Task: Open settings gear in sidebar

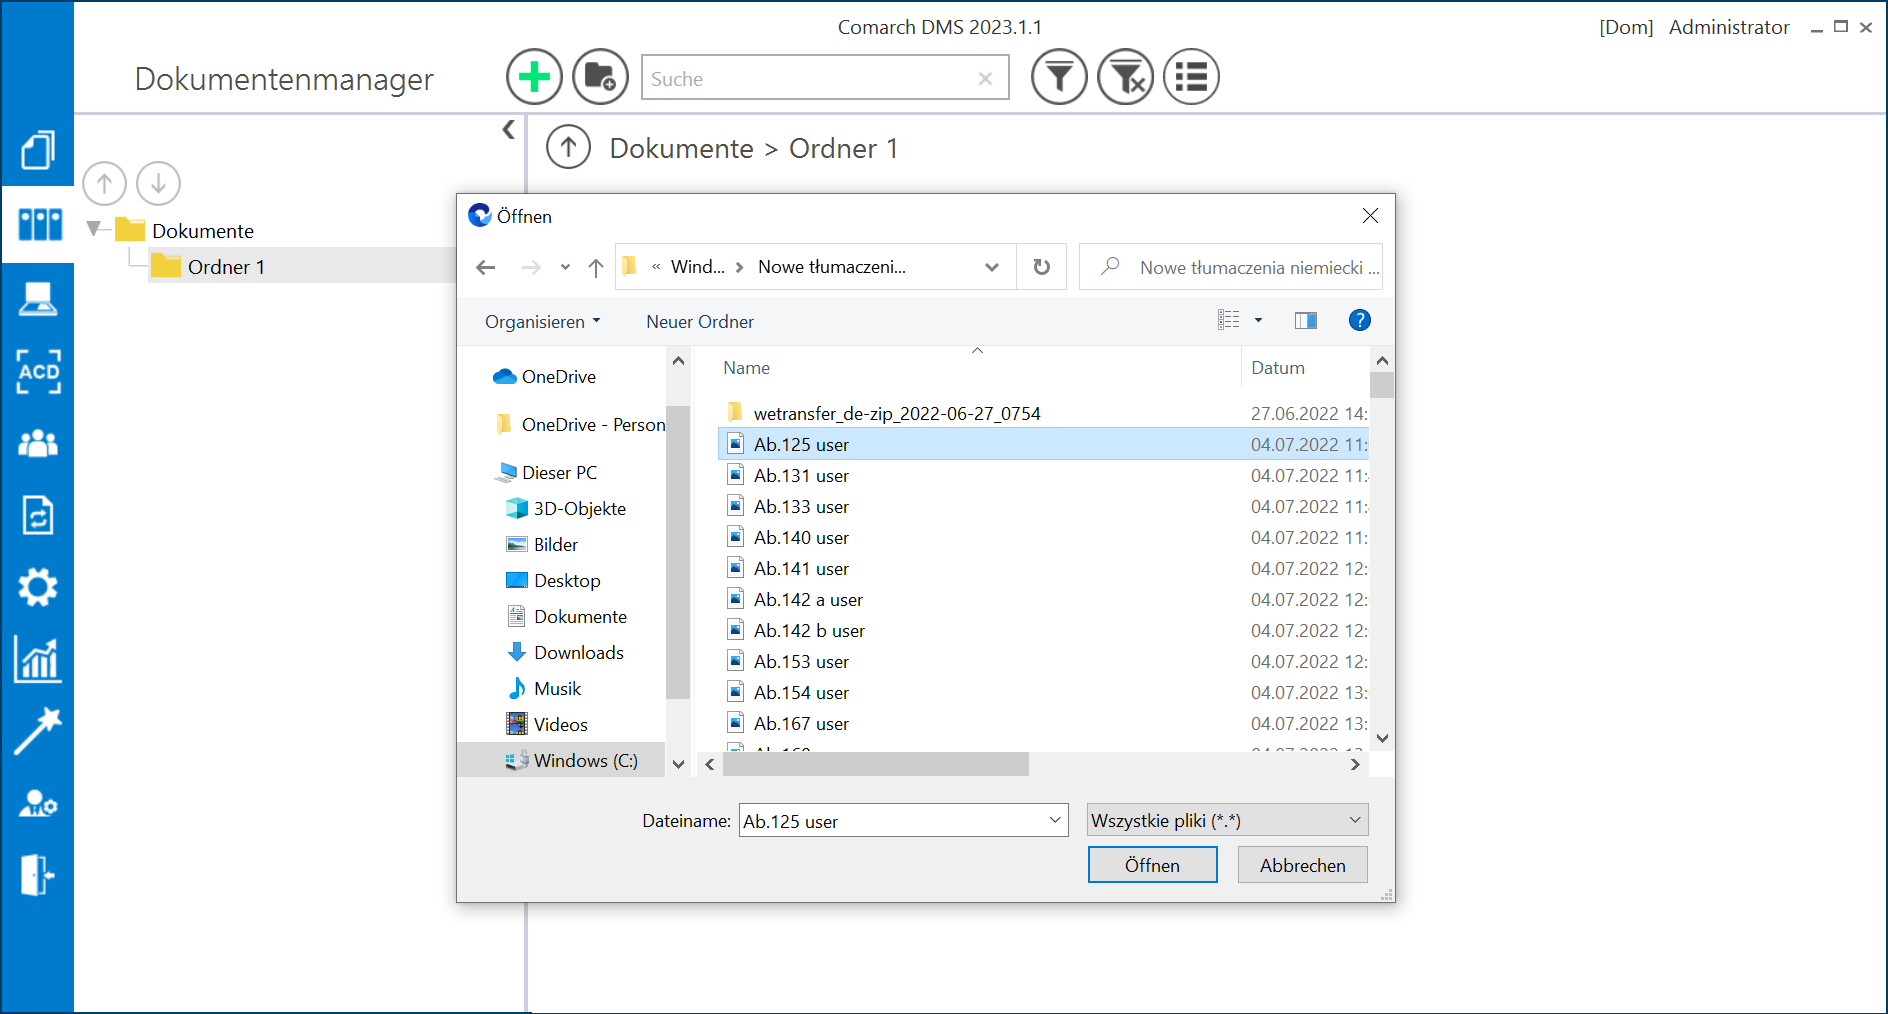Action: point(38,587)
